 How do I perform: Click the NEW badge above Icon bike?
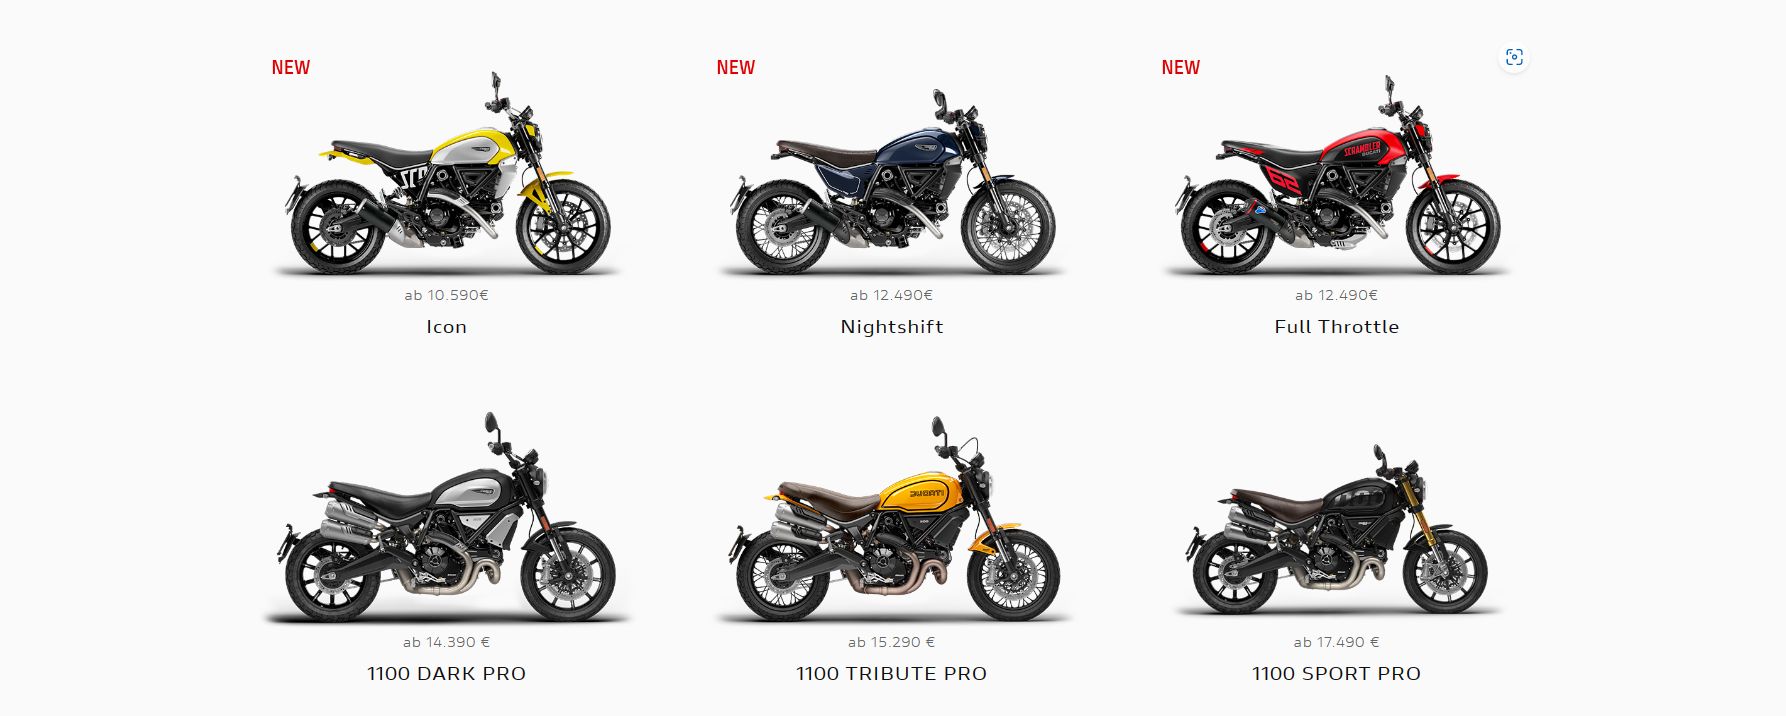pyautogui.click(x=291, y=67)
